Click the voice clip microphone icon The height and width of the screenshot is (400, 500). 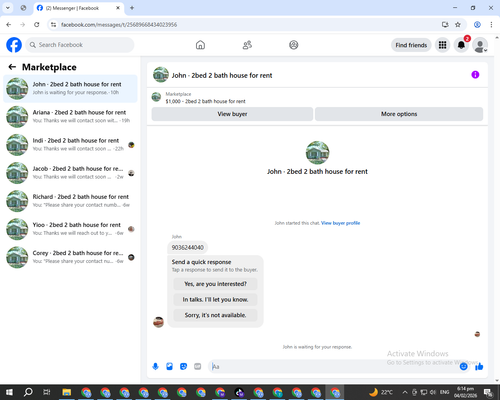pyautogui.click(x=155, y=367)
